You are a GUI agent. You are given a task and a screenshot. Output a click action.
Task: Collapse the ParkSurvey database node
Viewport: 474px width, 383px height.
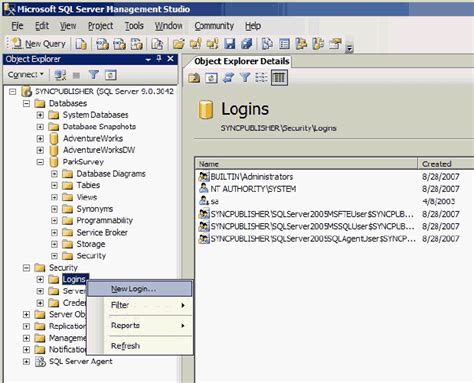40,162
